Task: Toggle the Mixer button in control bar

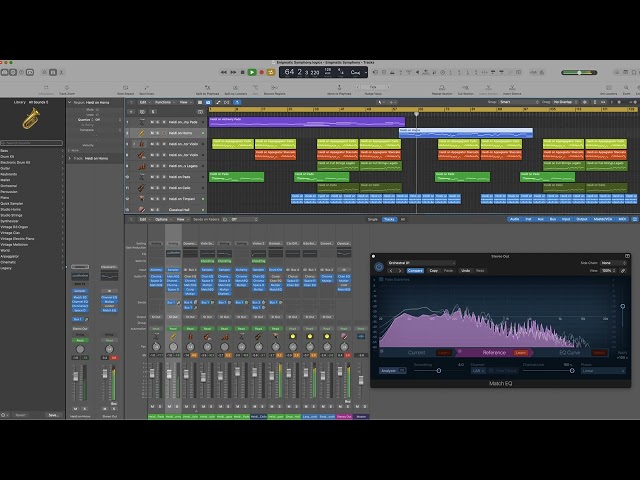Action: click(x=53, y=72)
